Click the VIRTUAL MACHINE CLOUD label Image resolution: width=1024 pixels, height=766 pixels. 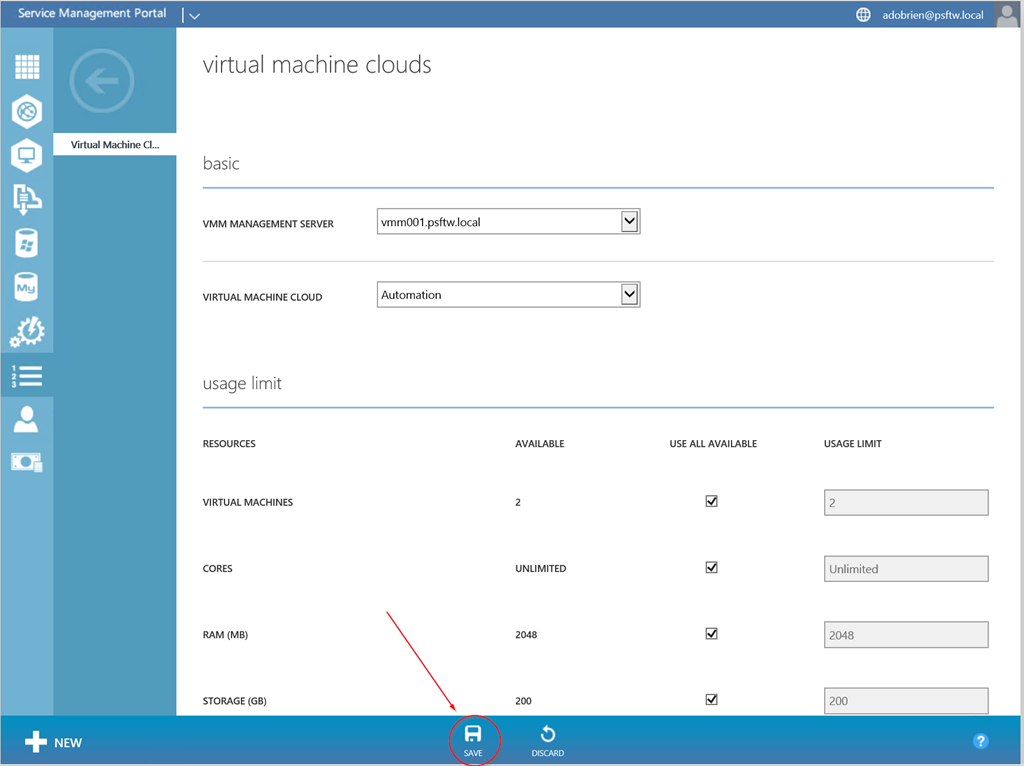pos(263,297)
